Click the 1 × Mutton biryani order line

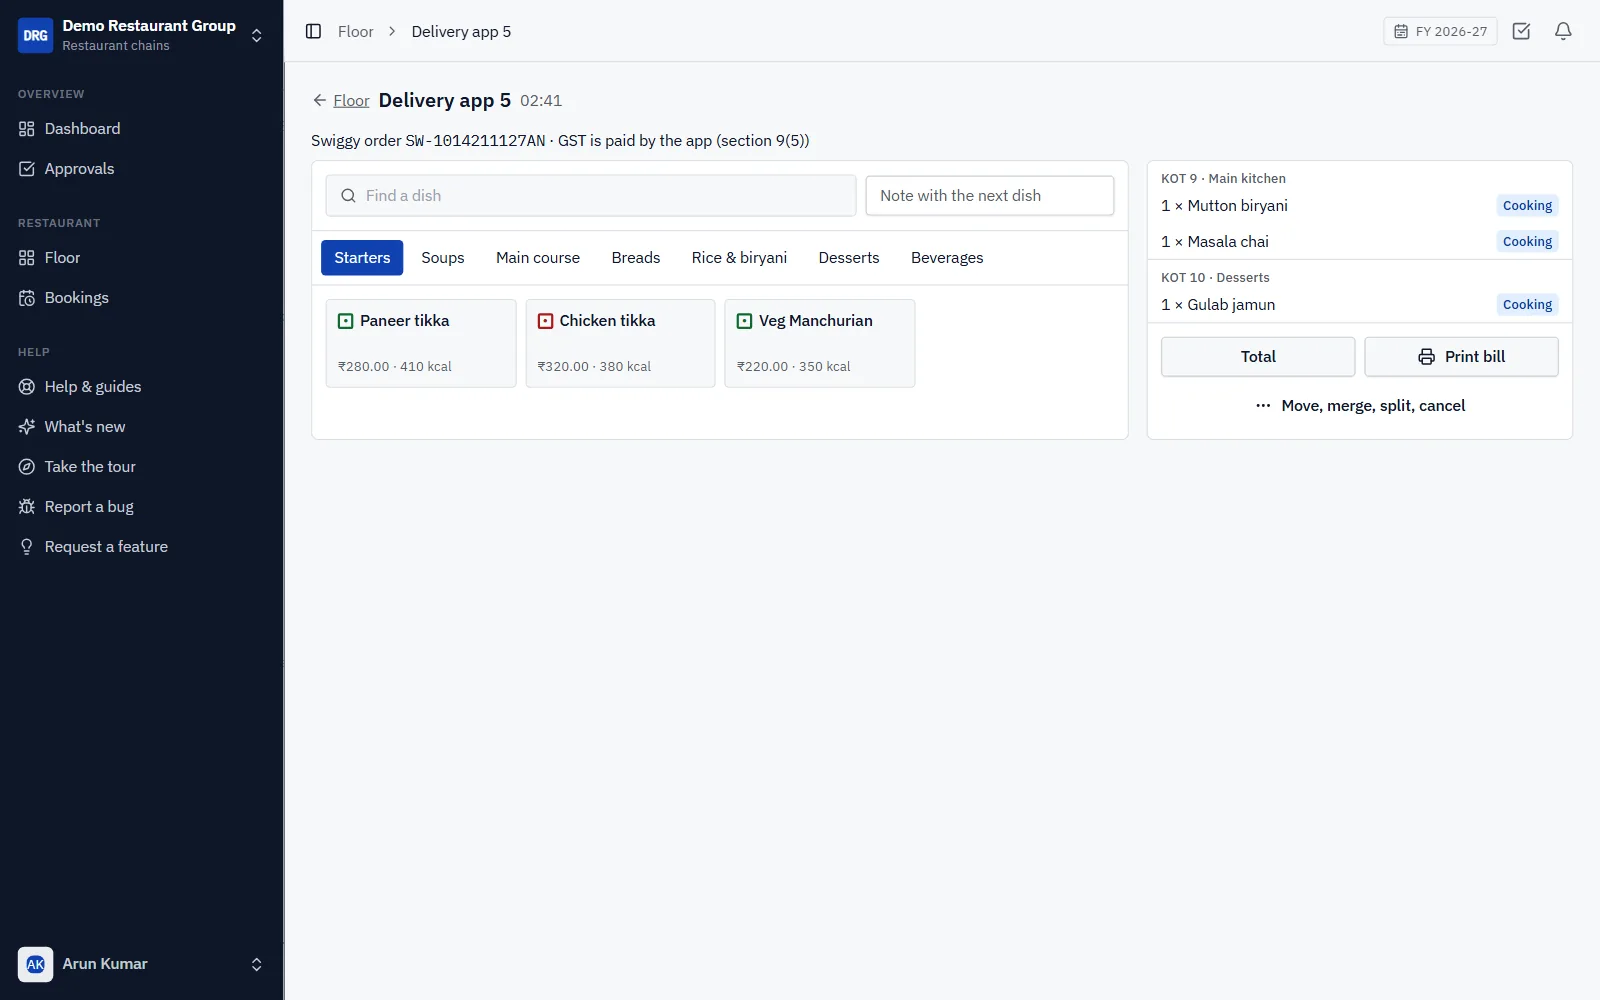tap(1359, 206)
